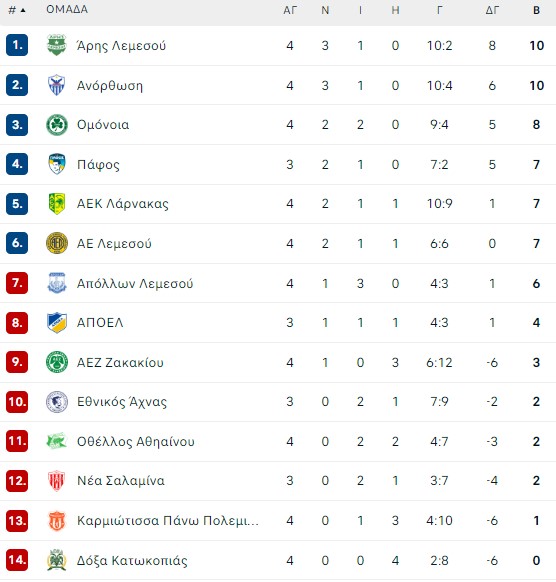
Task: Sort standings by the ΑΓ matches header
Action: (x=290, y=10)
